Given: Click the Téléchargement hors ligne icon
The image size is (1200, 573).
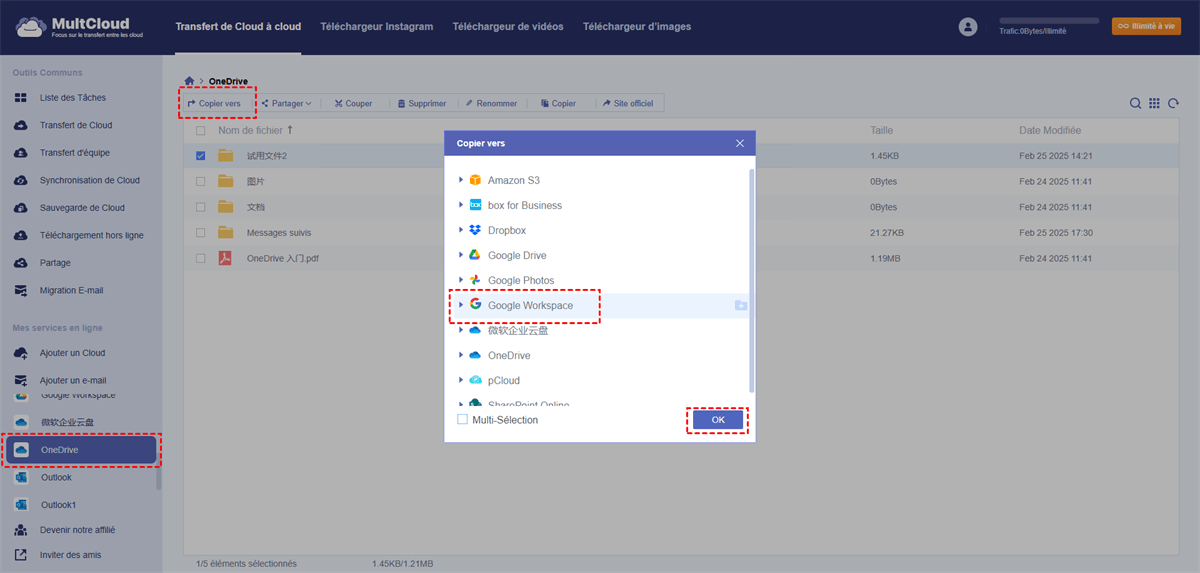Looking at the screenshot, I should point(21,236).
